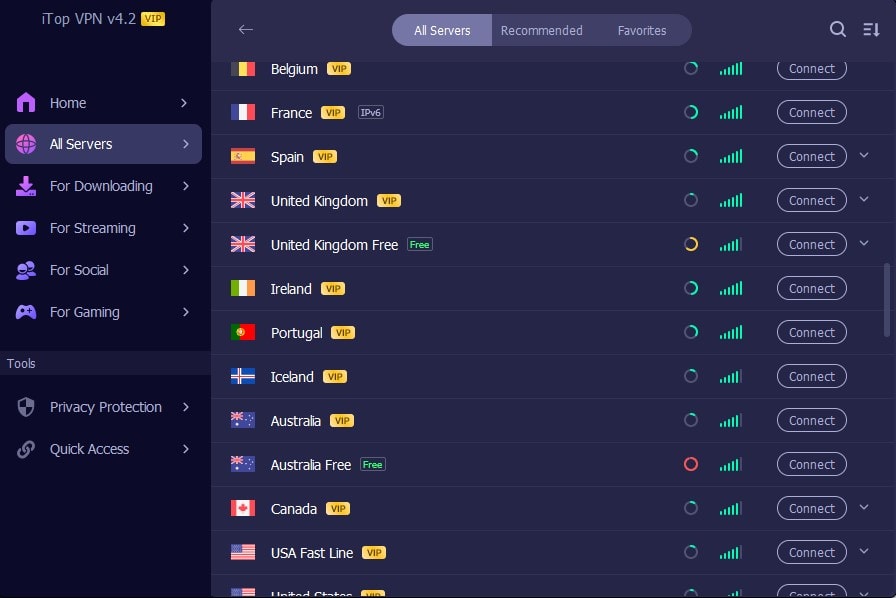
Task: Open the server sorting options icon
Action: tap(868, 30)
